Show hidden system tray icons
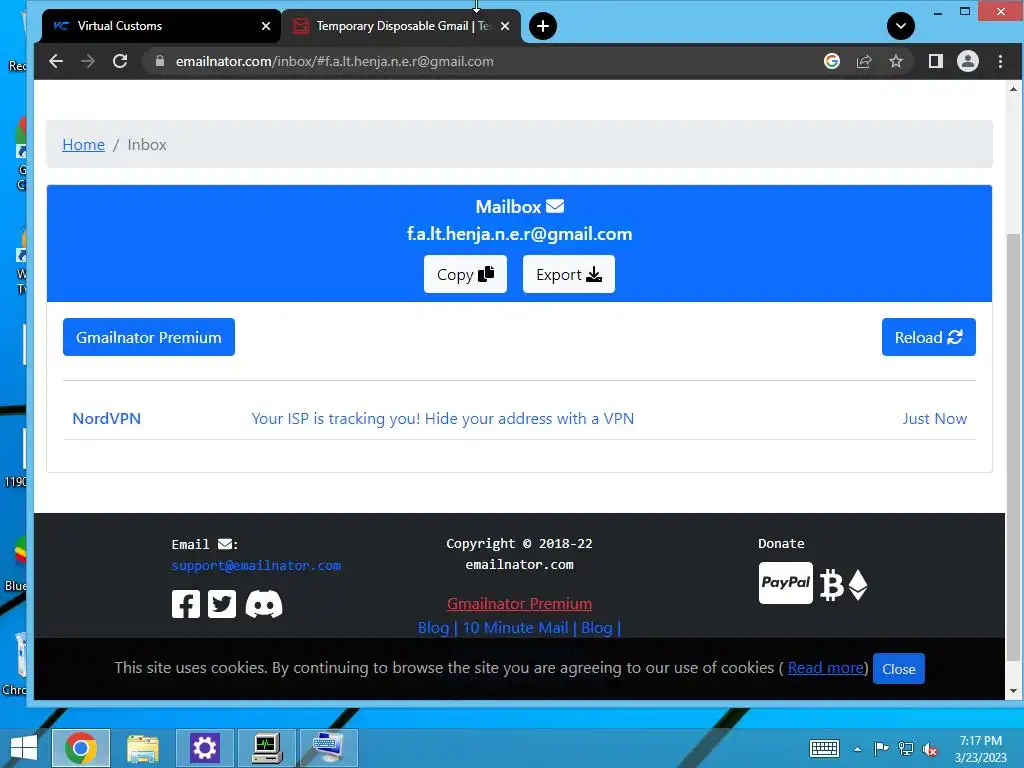 [857, 749]
